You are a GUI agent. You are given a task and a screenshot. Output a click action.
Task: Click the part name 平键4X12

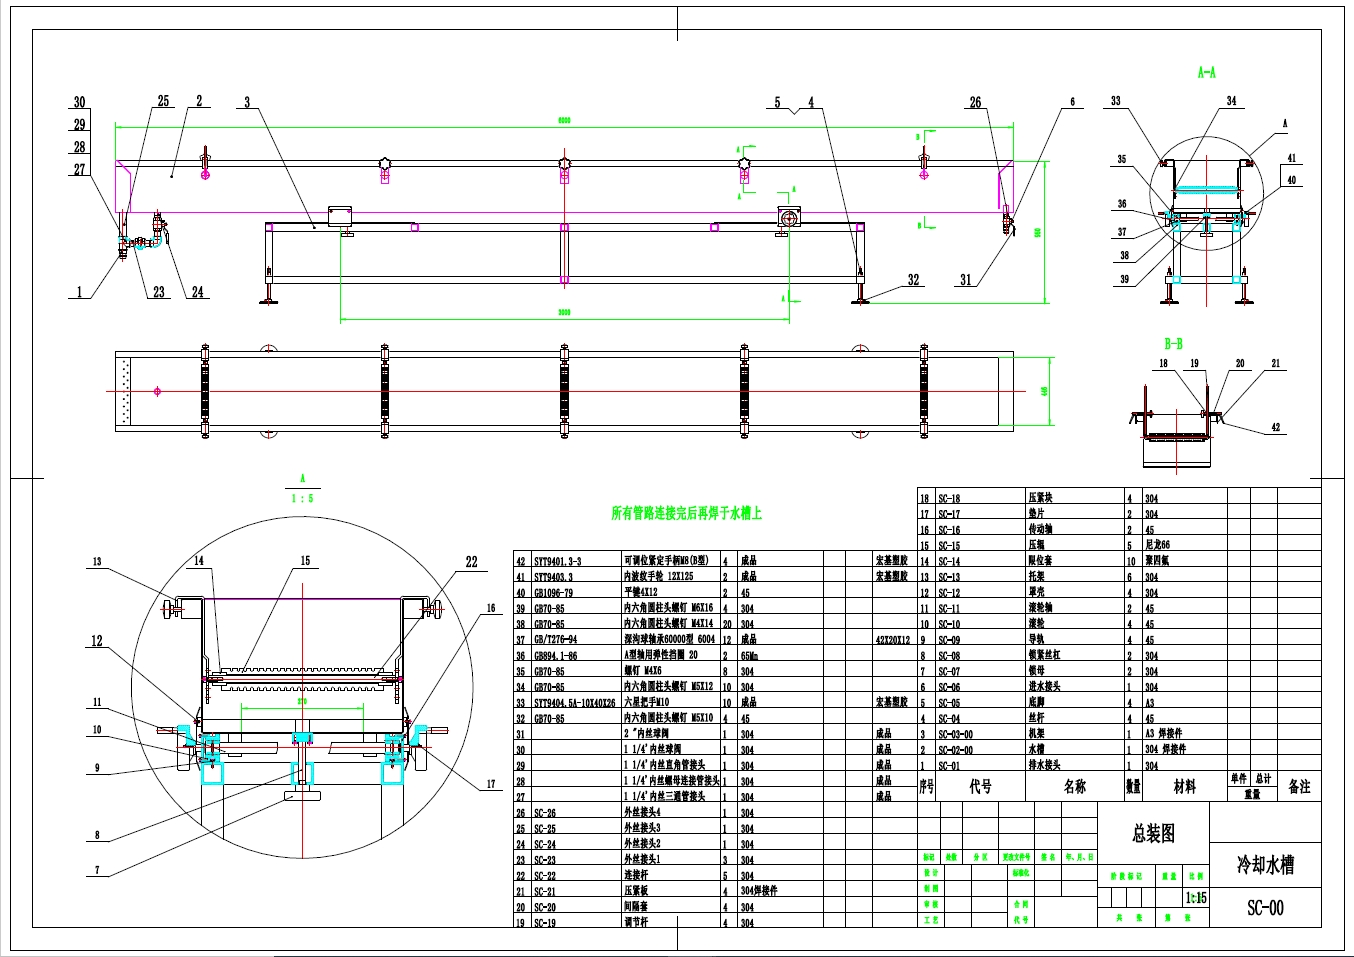641,593
